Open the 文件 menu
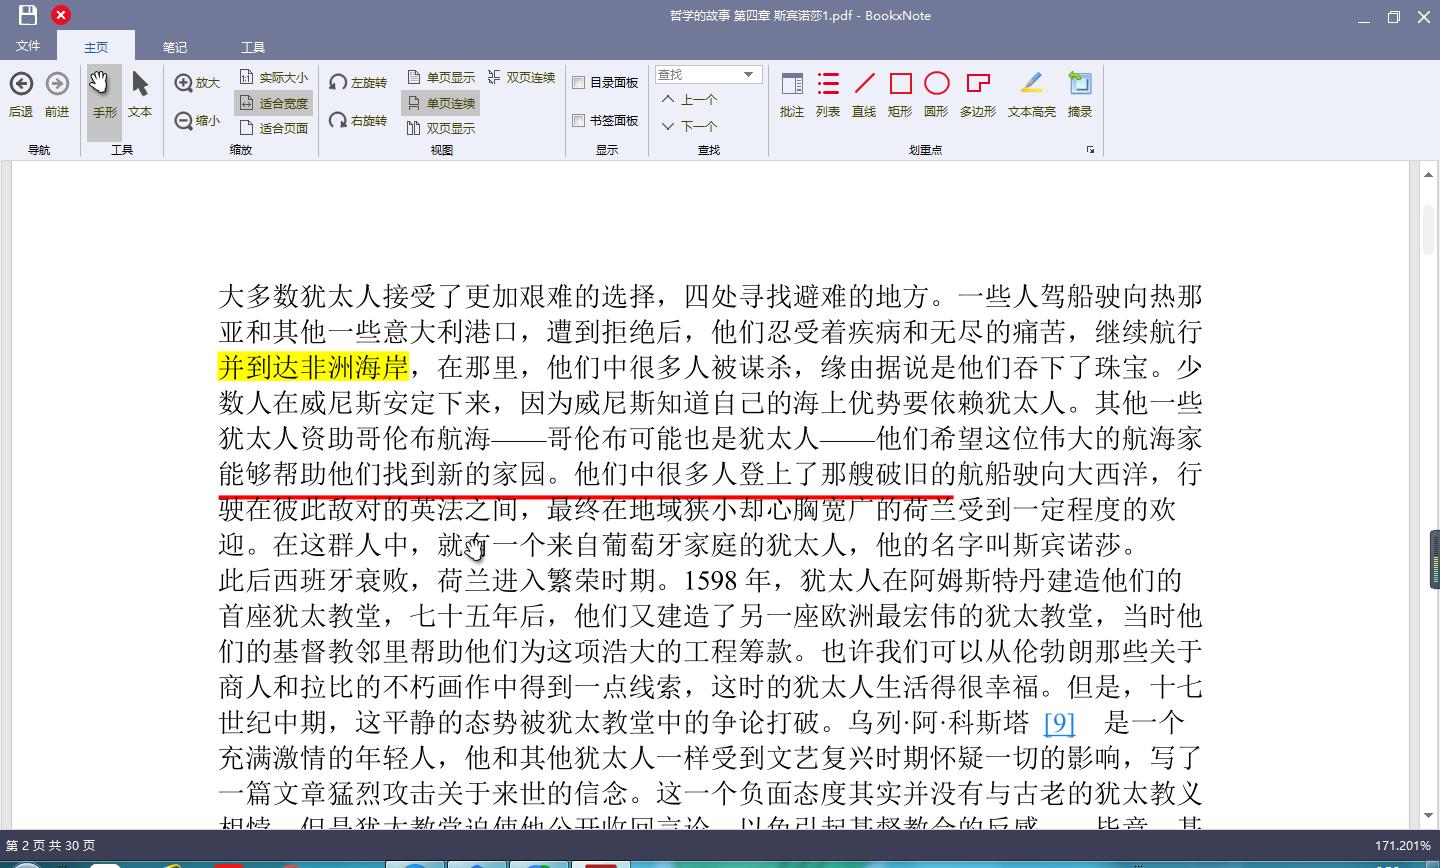The image size is (1440, 868). [28, 46]
